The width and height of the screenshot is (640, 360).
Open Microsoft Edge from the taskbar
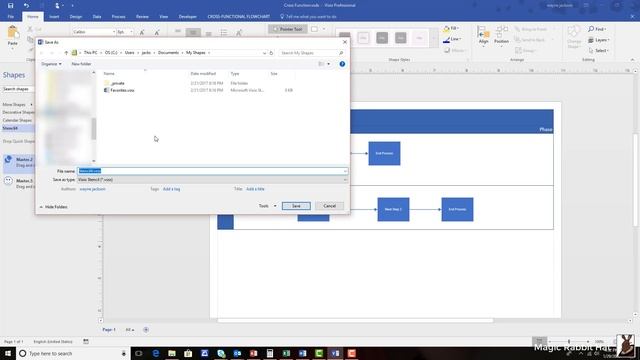[x=156, y=353]
